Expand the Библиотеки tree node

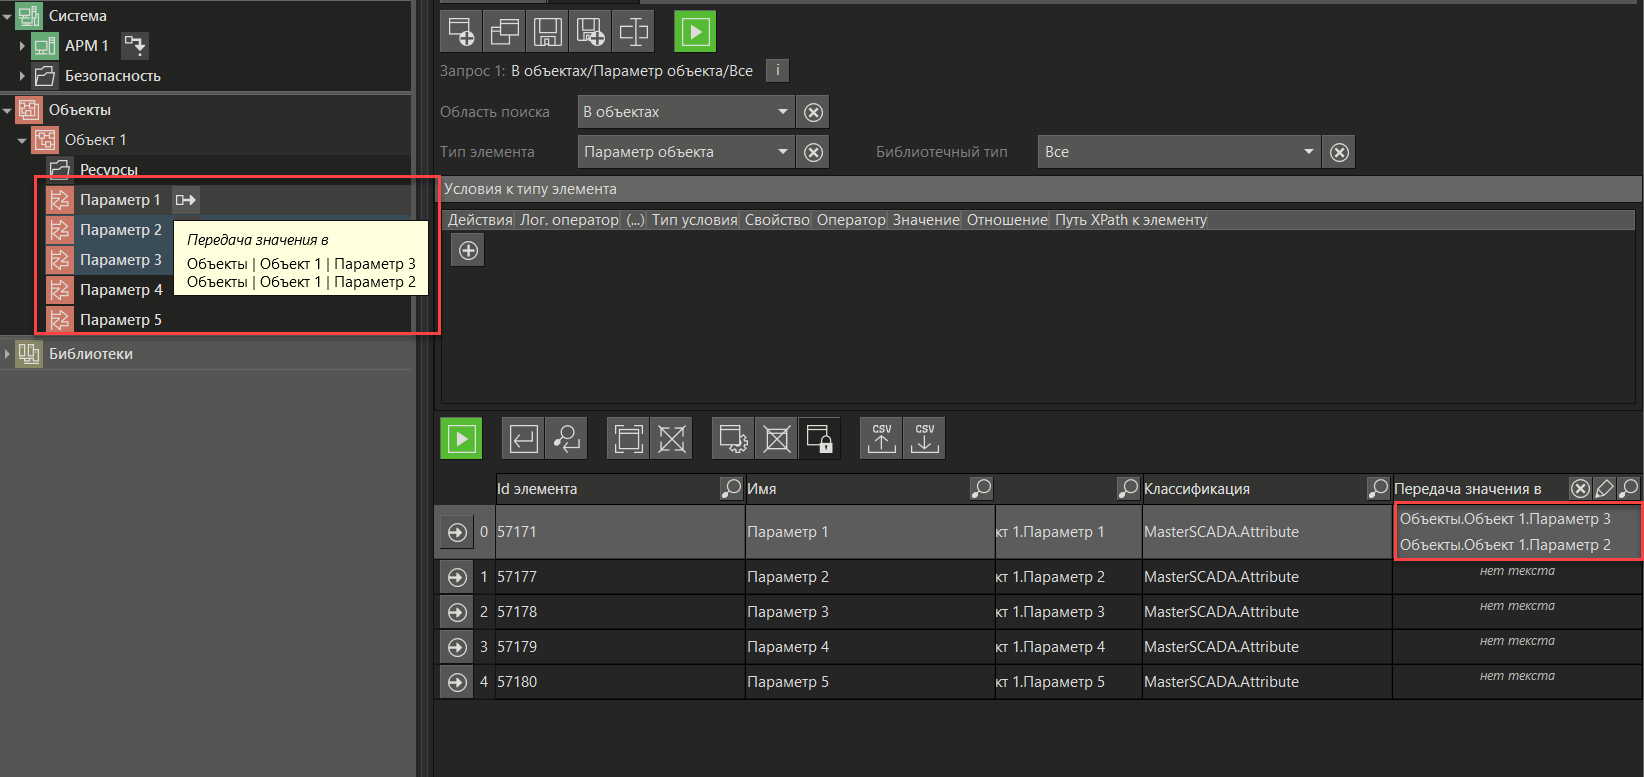(8, 354)
